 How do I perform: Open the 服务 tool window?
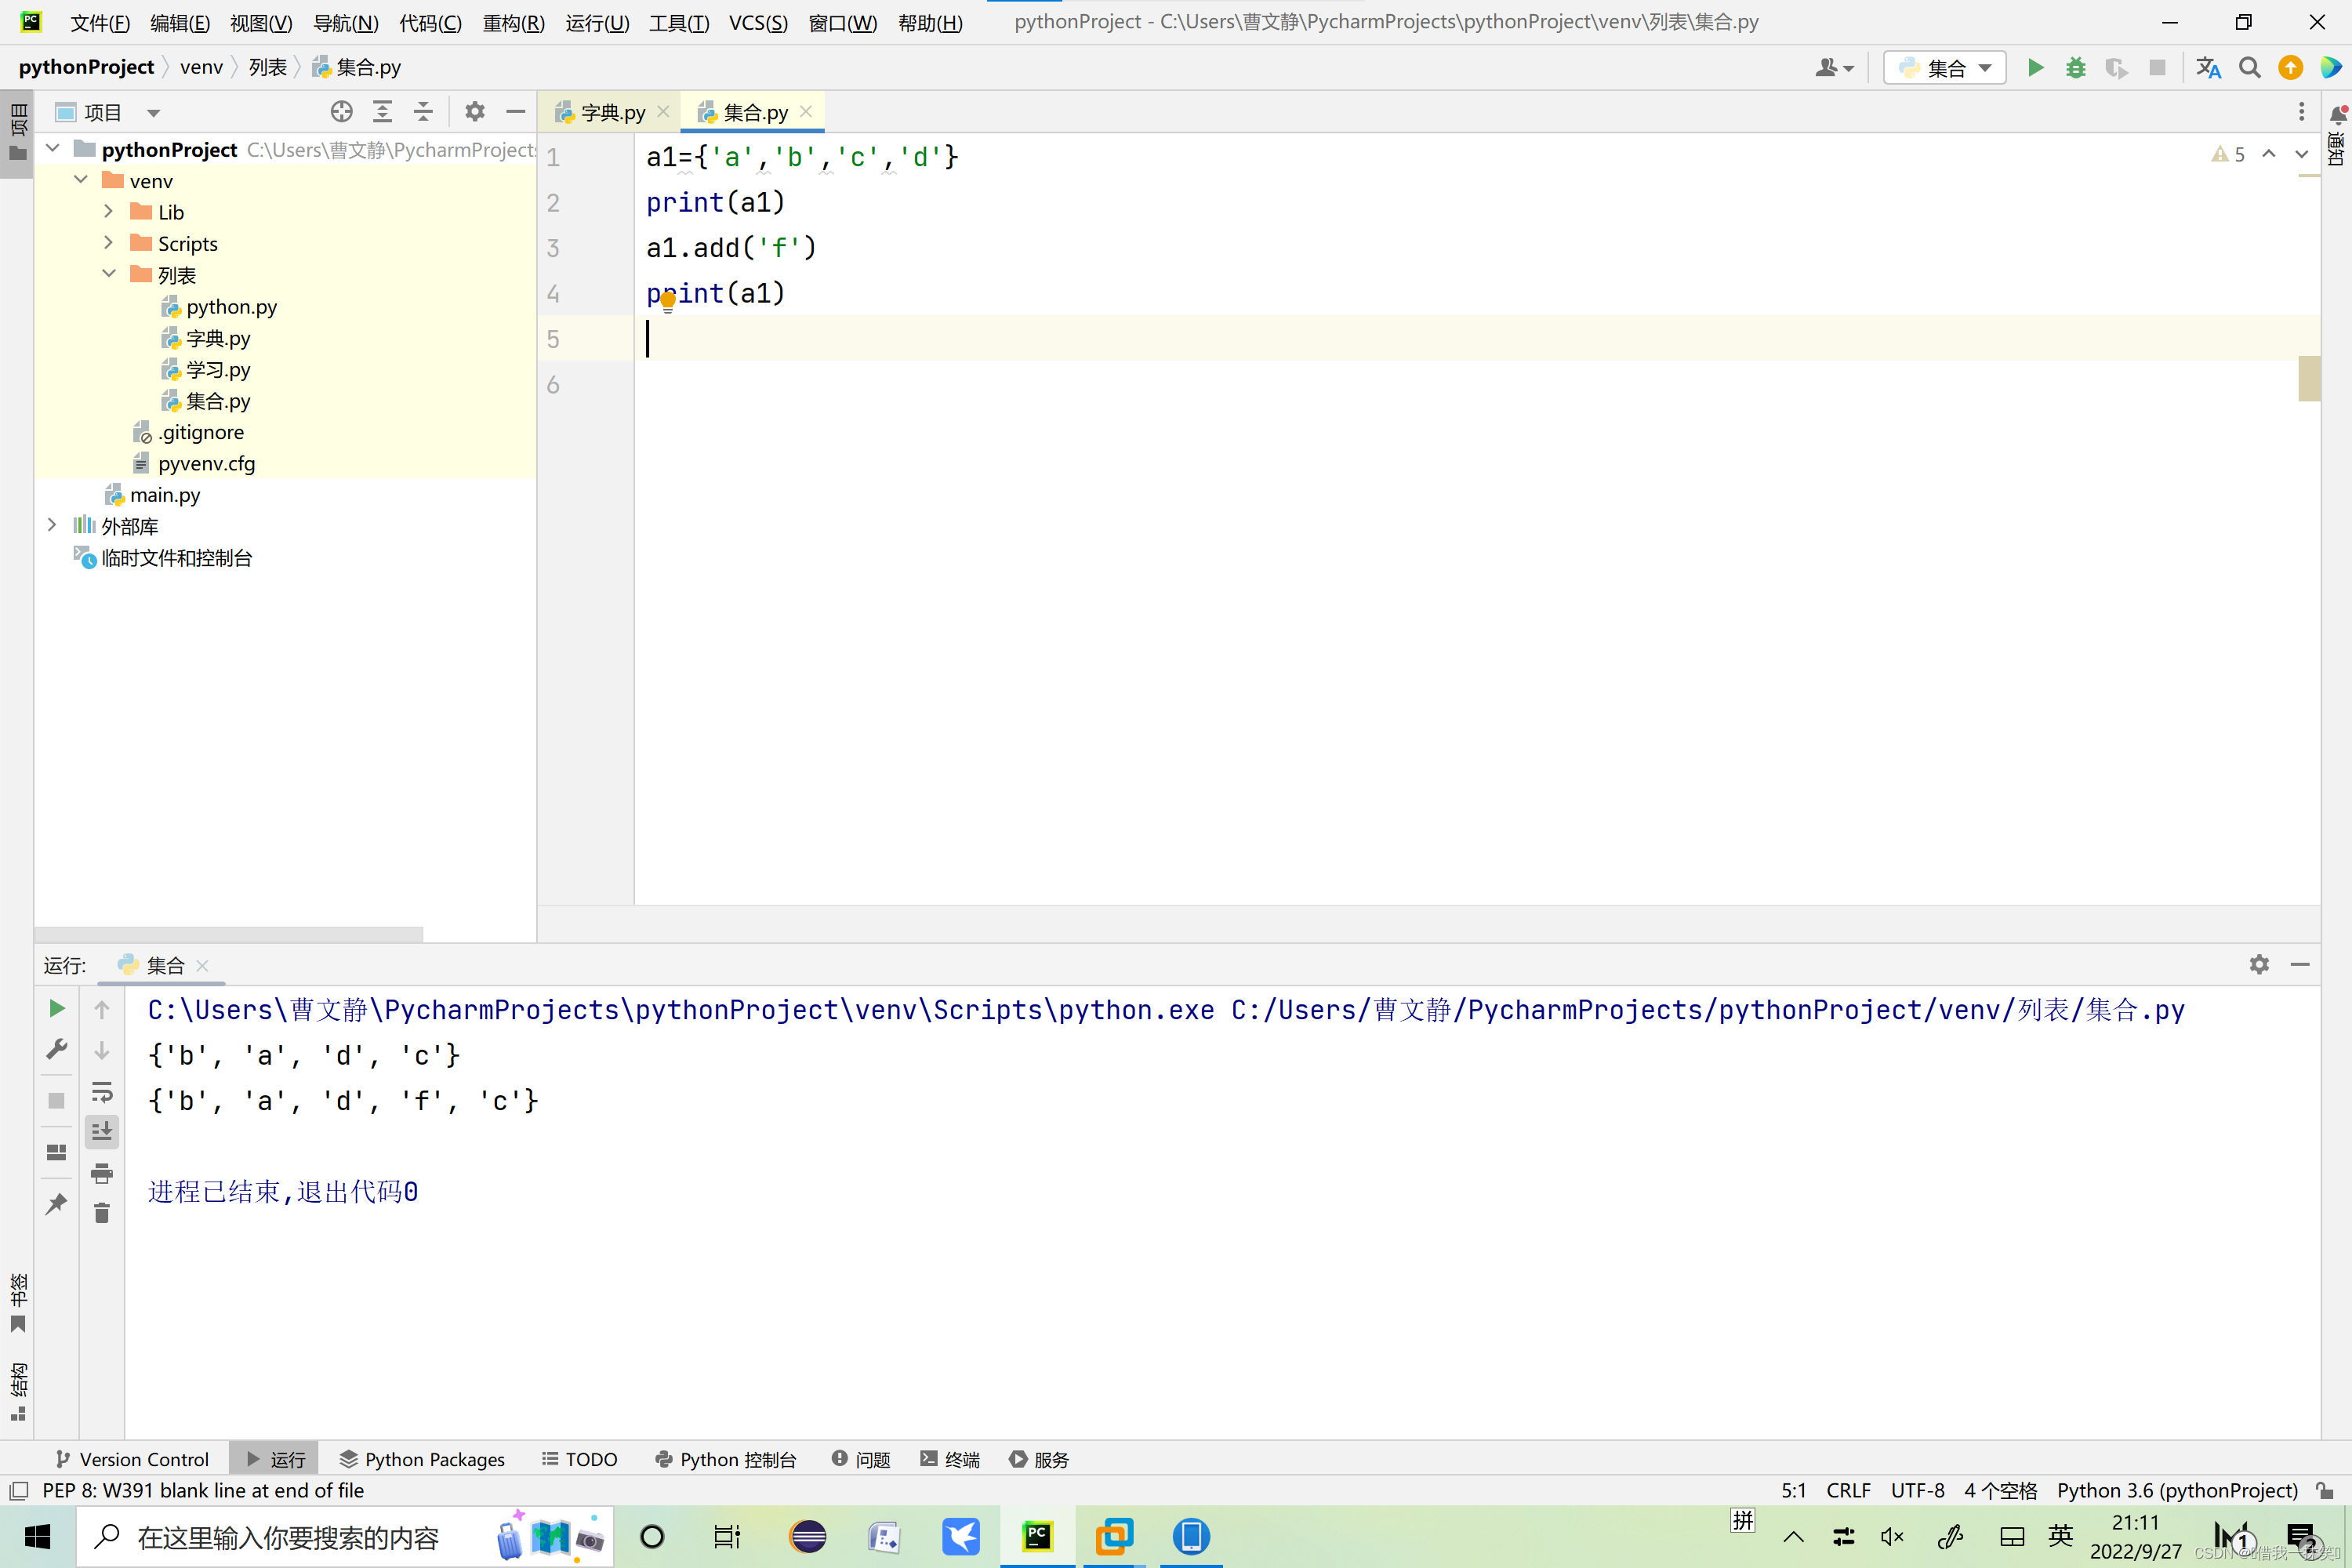pyautogui.click(x=1039, y=1459)
